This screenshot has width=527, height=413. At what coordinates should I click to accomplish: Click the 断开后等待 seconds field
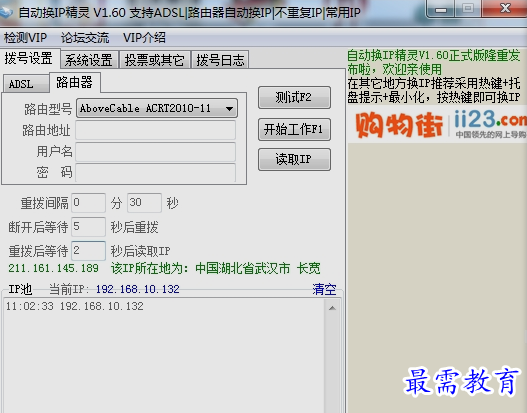(88, 227)
